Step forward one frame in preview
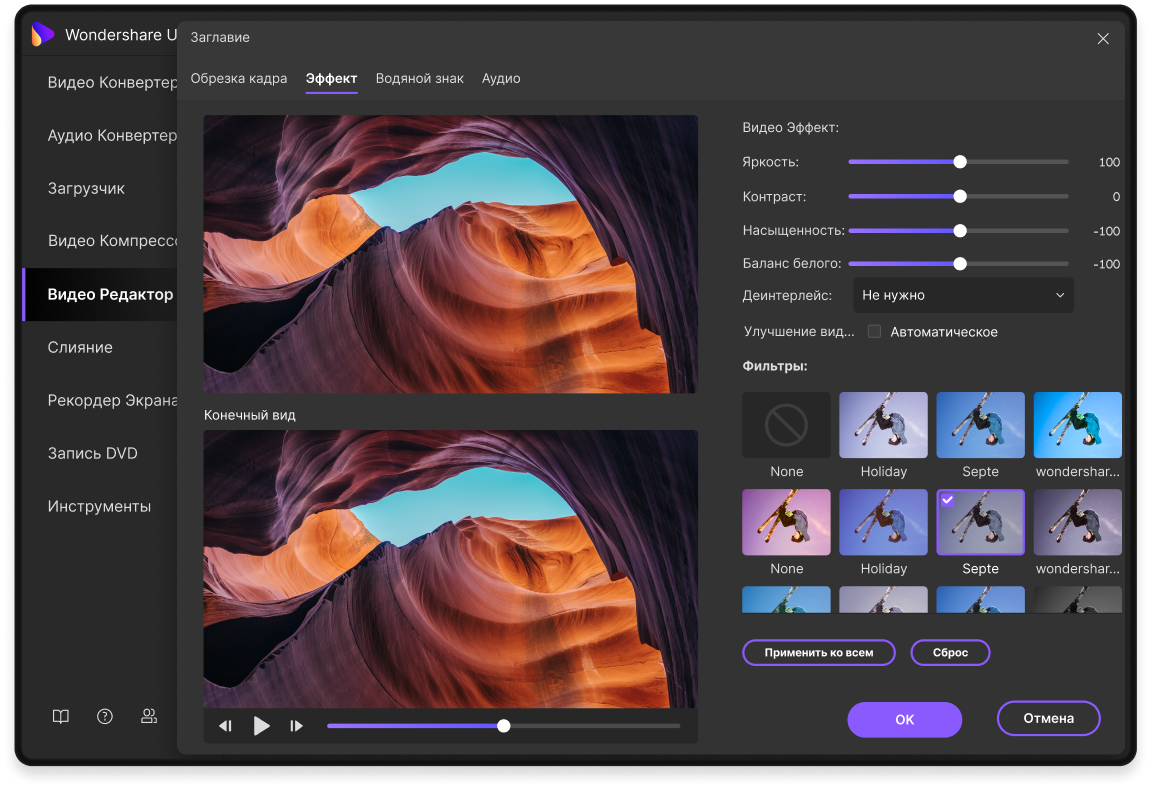 (x=296, y=726)
